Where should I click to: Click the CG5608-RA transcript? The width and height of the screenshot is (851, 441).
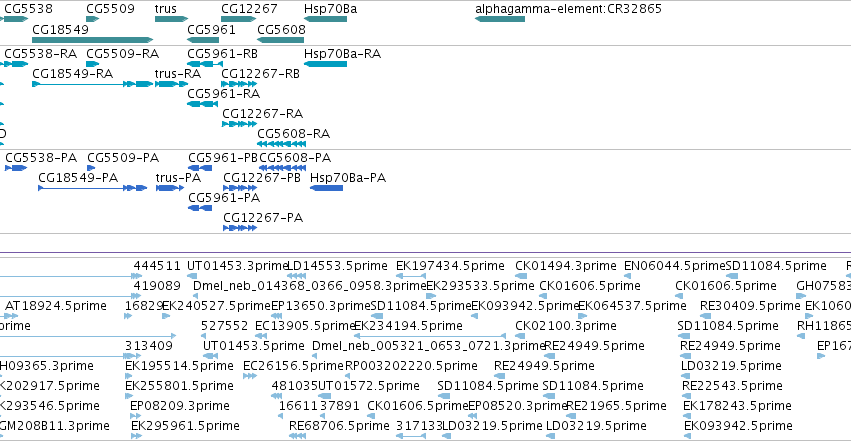tap(282, 144)
